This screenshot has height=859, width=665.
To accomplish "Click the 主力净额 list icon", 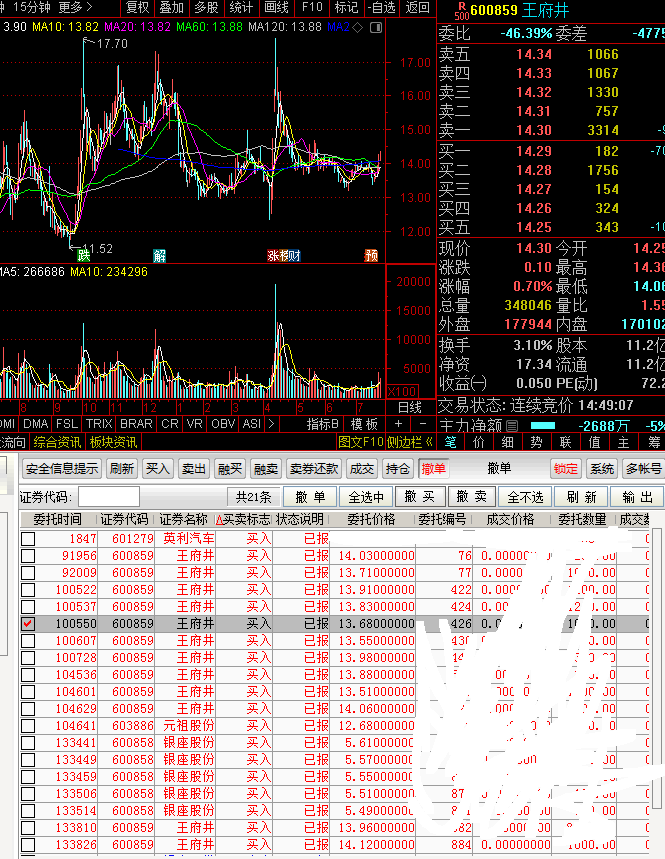I will click(512, 426).
